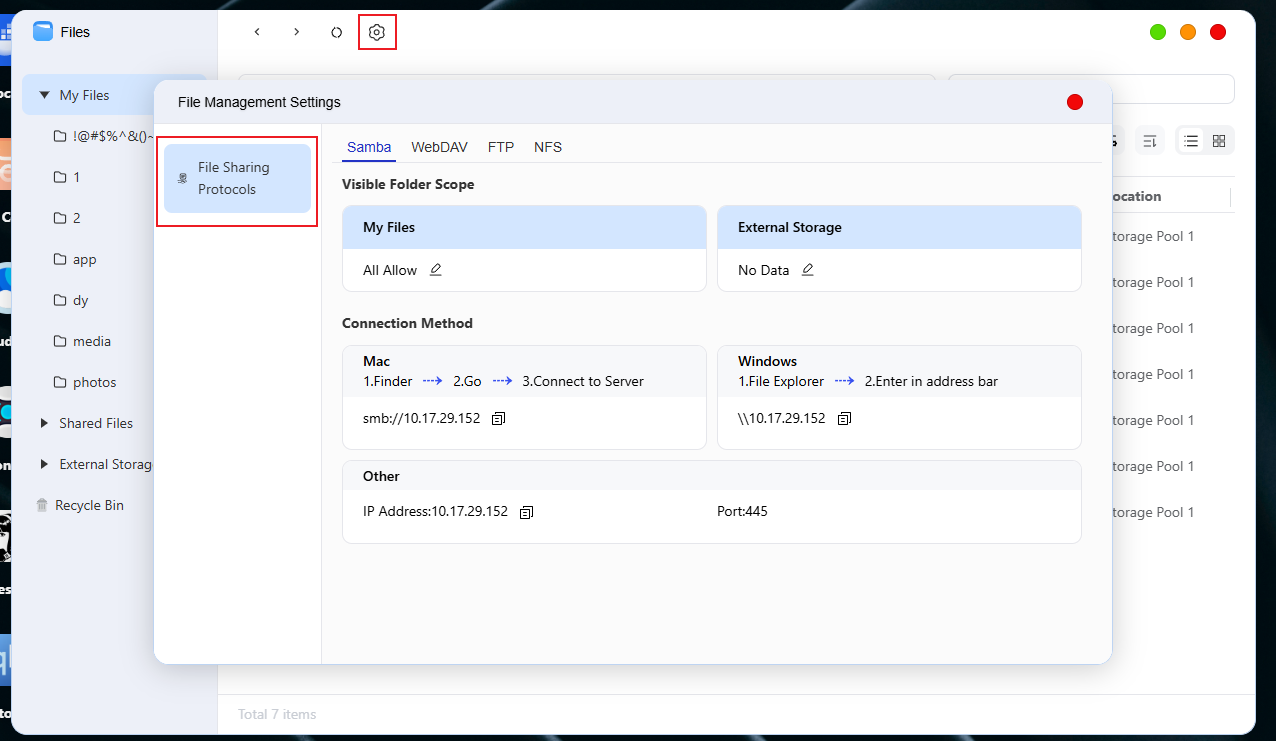Copy the \\10.17.29.152 Windows address
This screenshot has height=741, width=1276.
(x=844, y=419)
